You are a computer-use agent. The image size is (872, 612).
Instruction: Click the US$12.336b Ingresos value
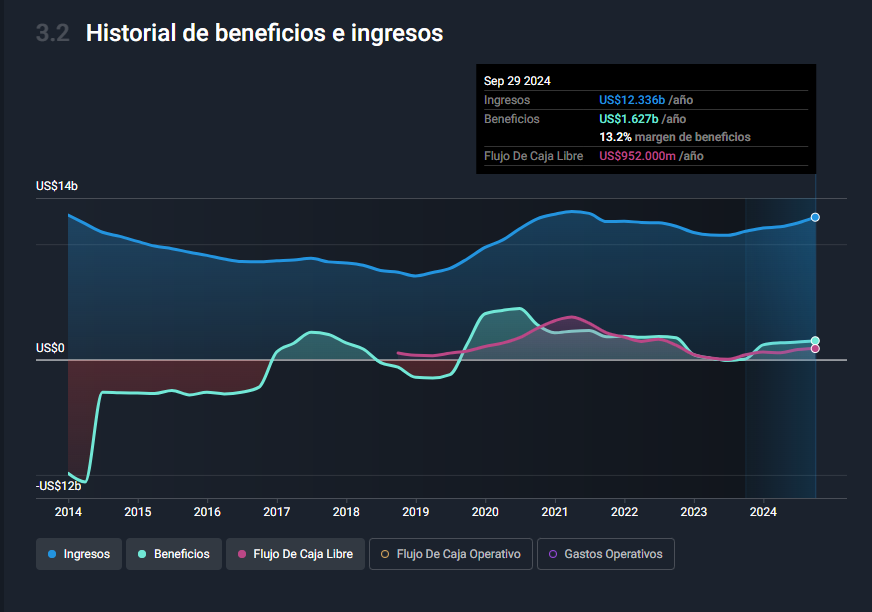(632, 100)
